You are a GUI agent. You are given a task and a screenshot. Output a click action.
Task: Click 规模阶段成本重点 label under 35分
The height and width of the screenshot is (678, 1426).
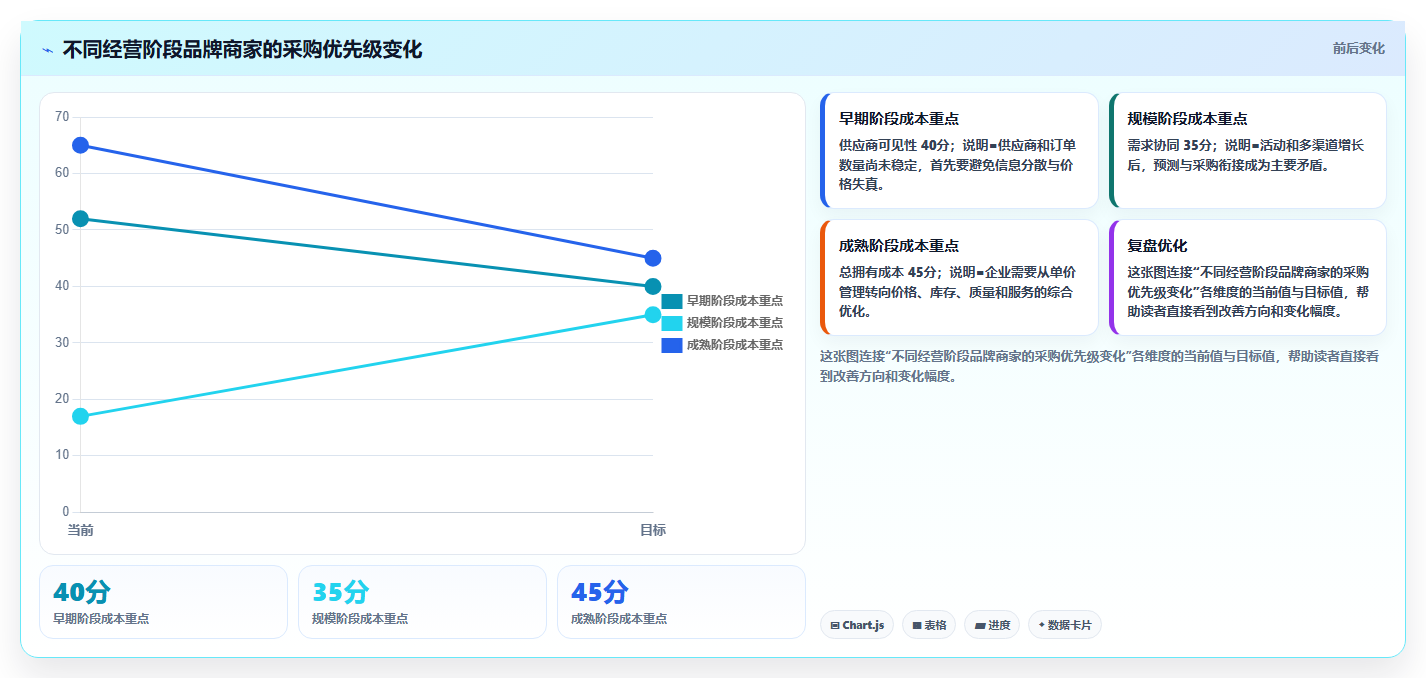360,619
